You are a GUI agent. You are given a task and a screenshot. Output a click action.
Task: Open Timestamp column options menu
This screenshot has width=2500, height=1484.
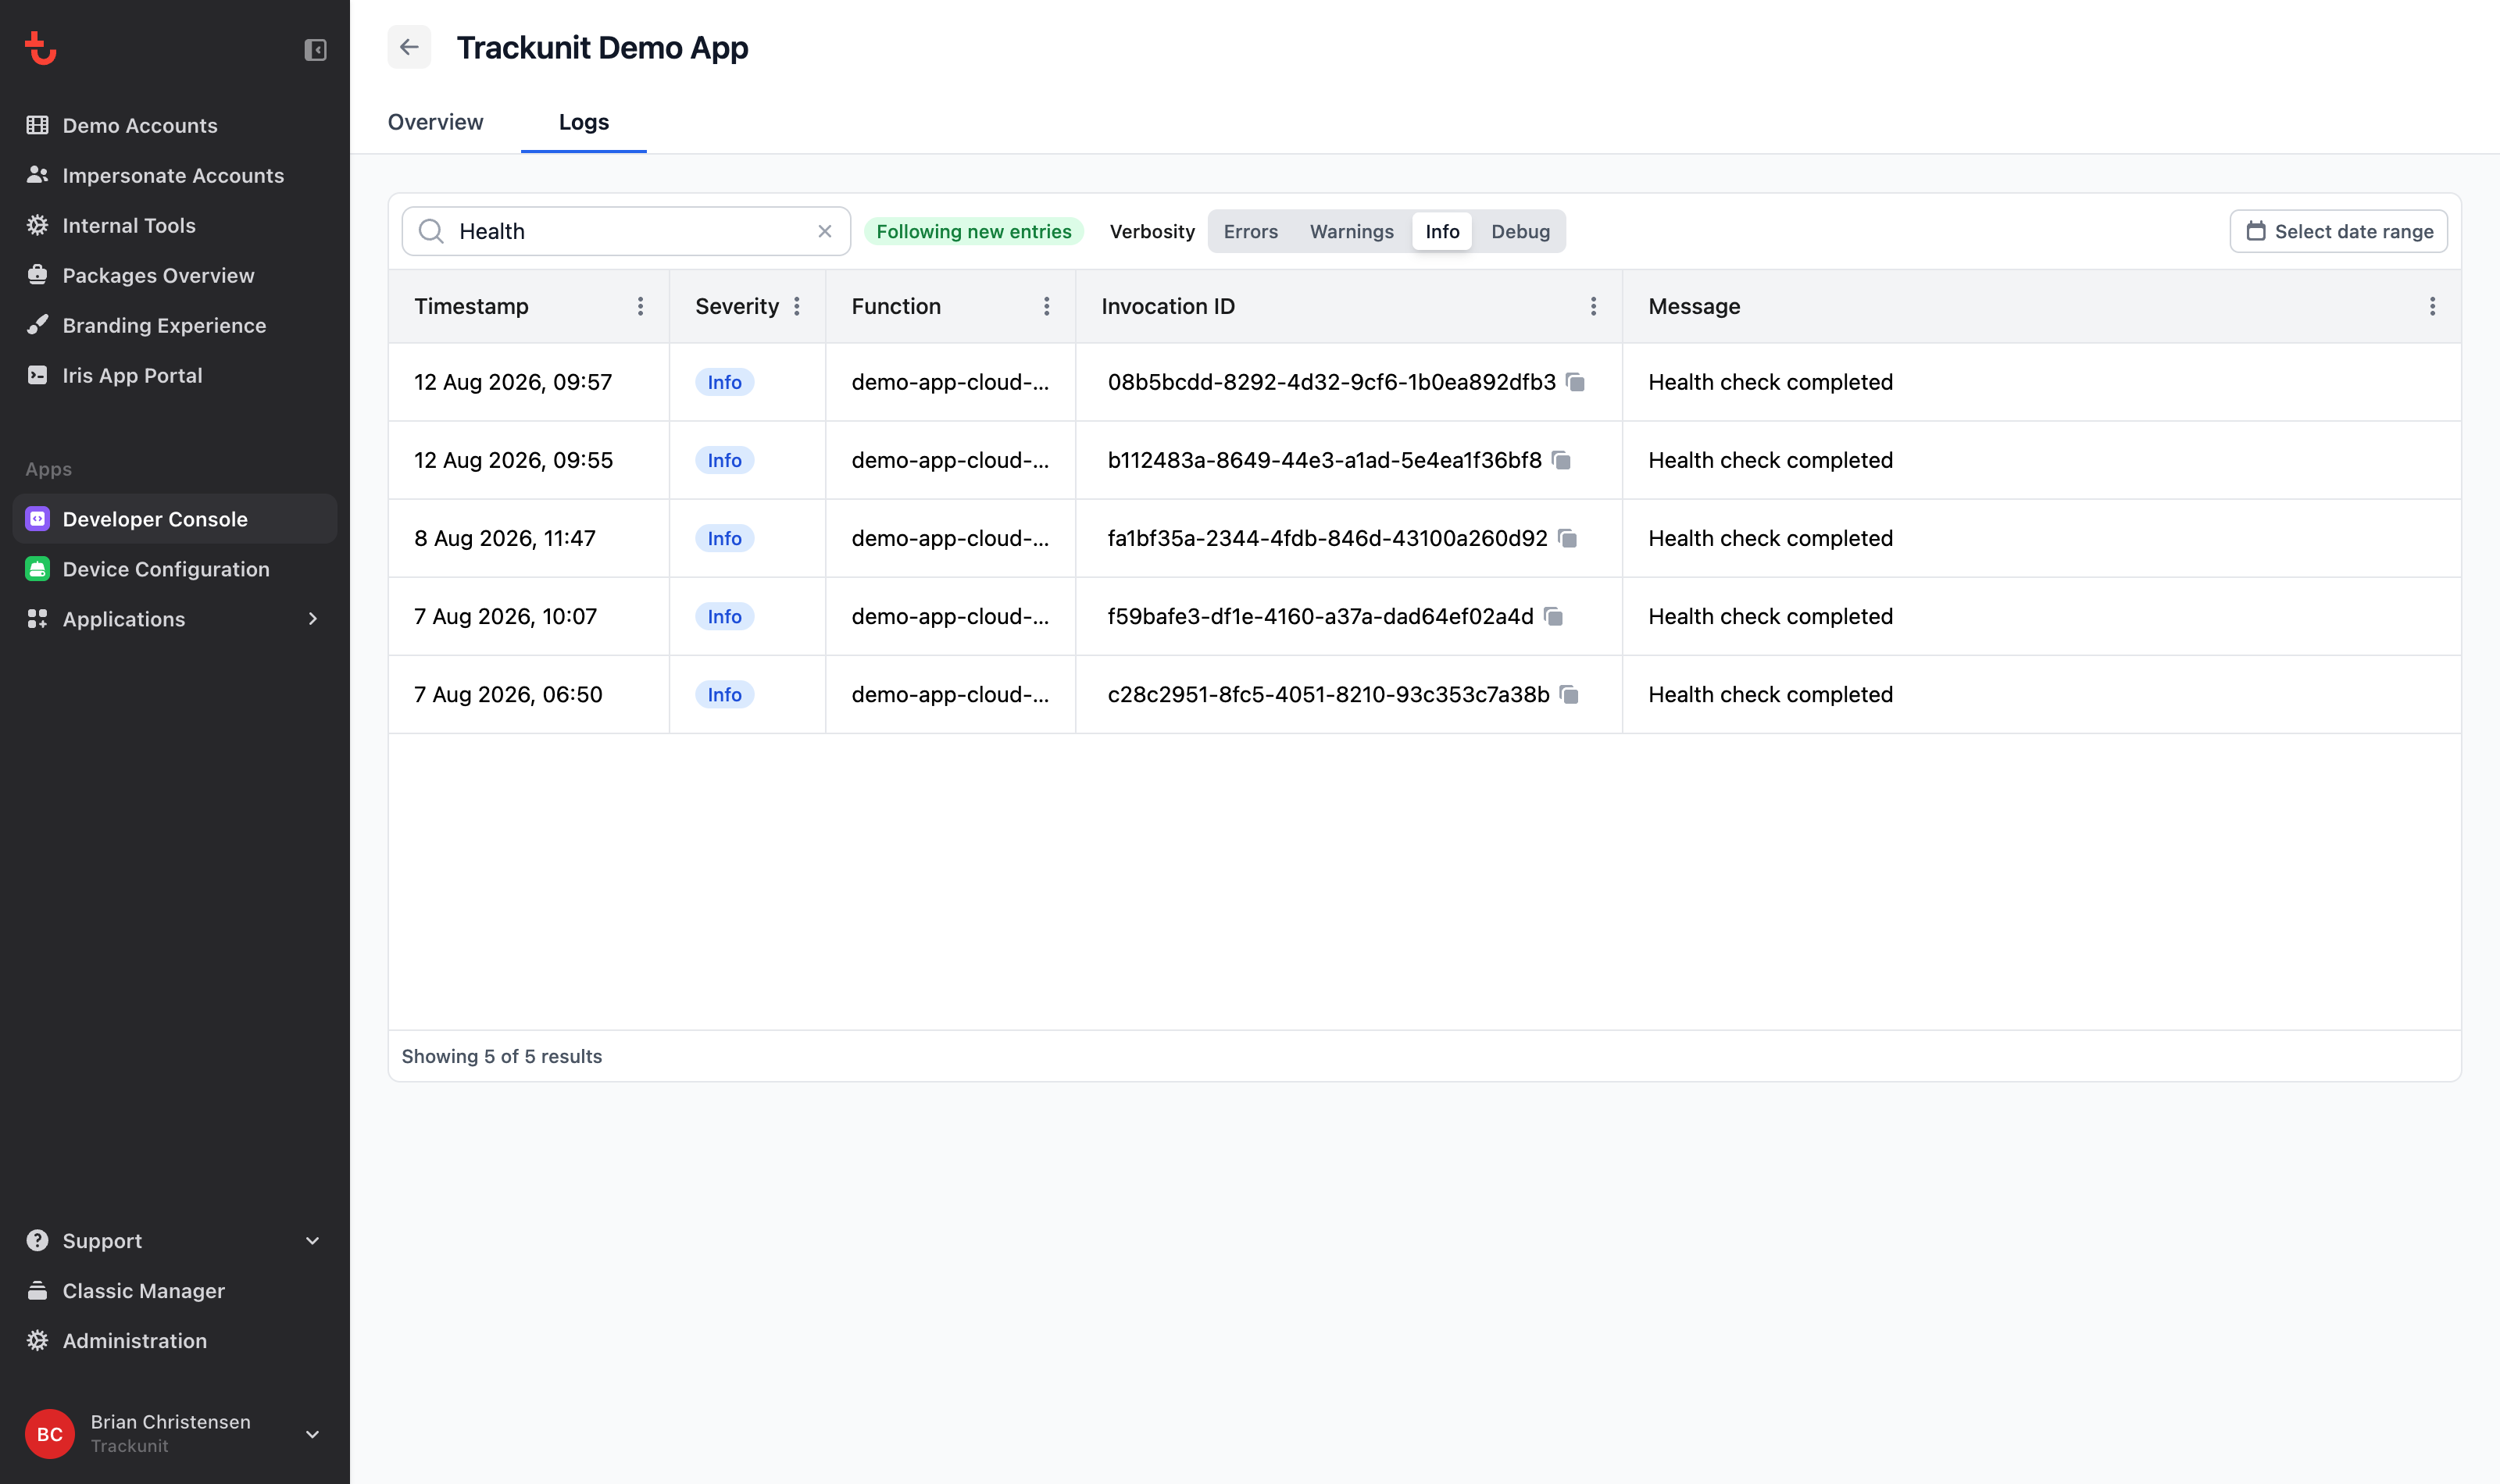pos(641,306)
